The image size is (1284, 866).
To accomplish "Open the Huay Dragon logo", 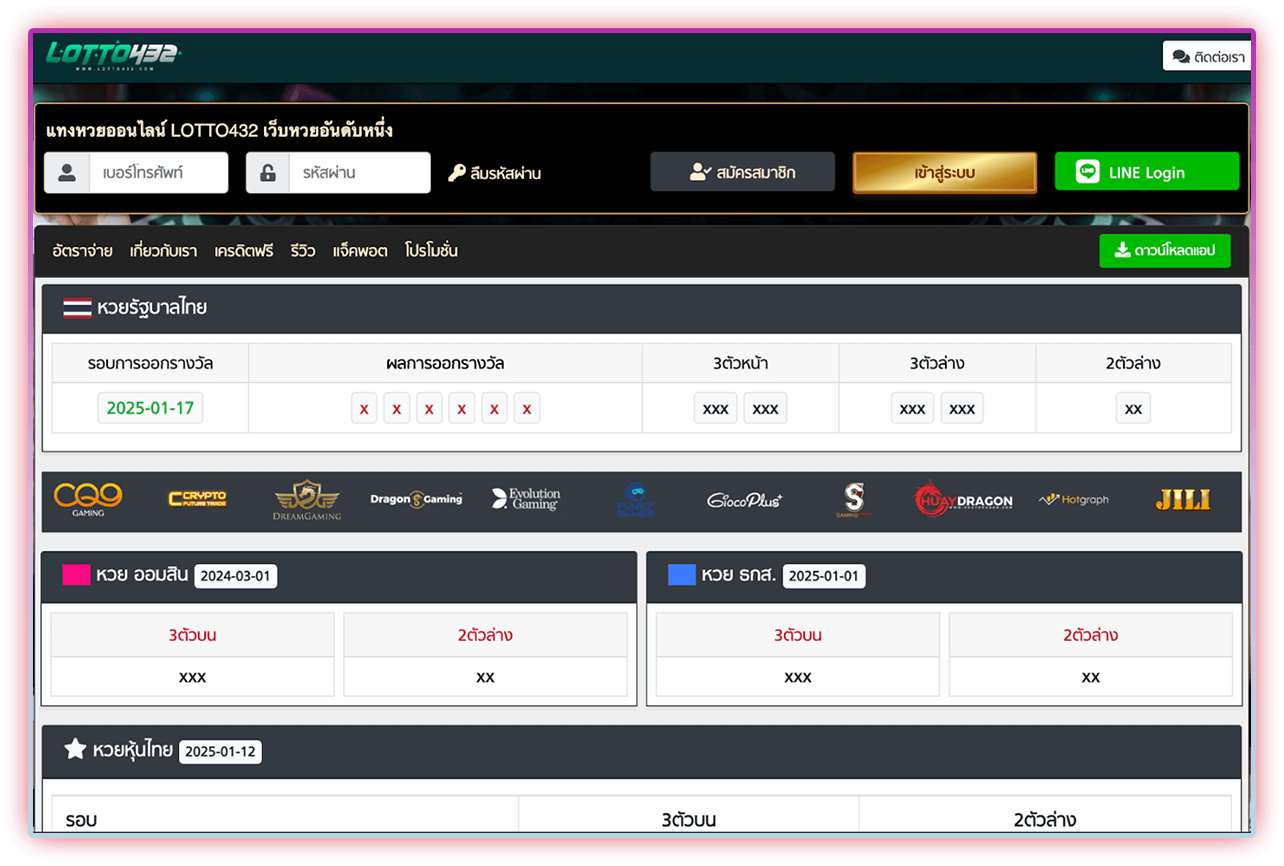I will pos(963,500).
